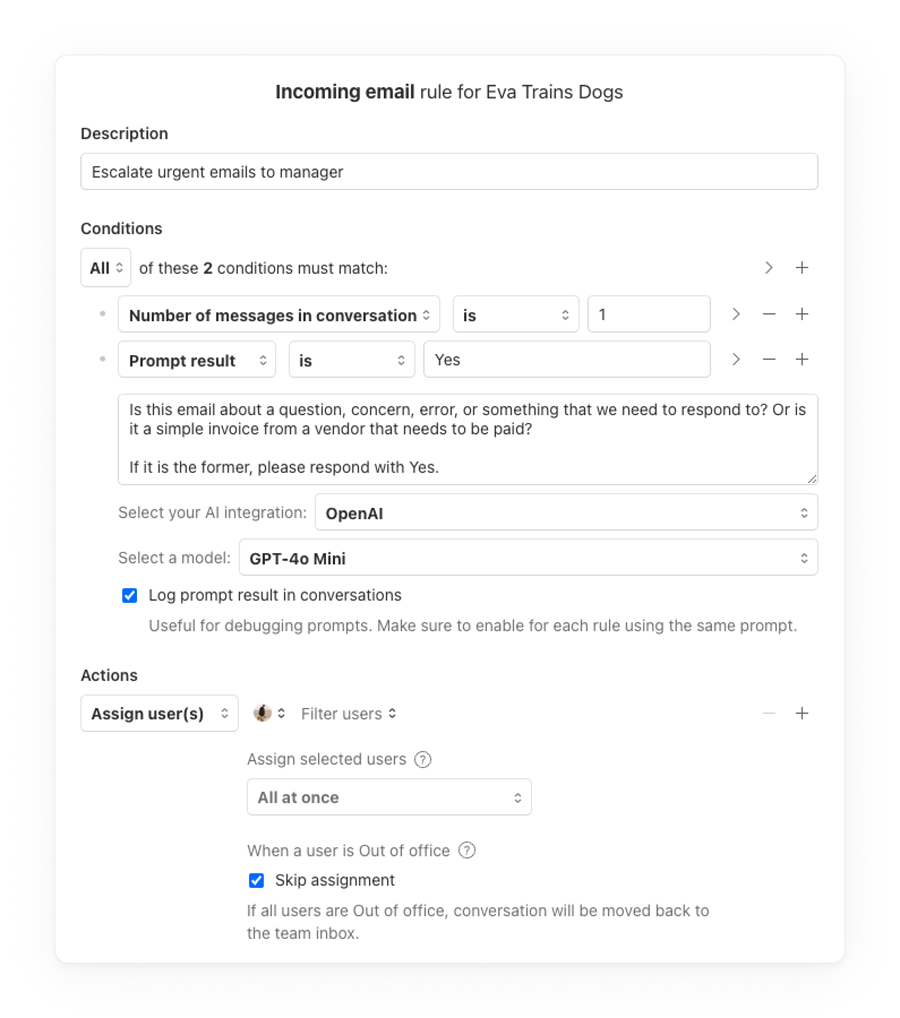
Task: Remove the Prompt result condition
Action: 768,360
